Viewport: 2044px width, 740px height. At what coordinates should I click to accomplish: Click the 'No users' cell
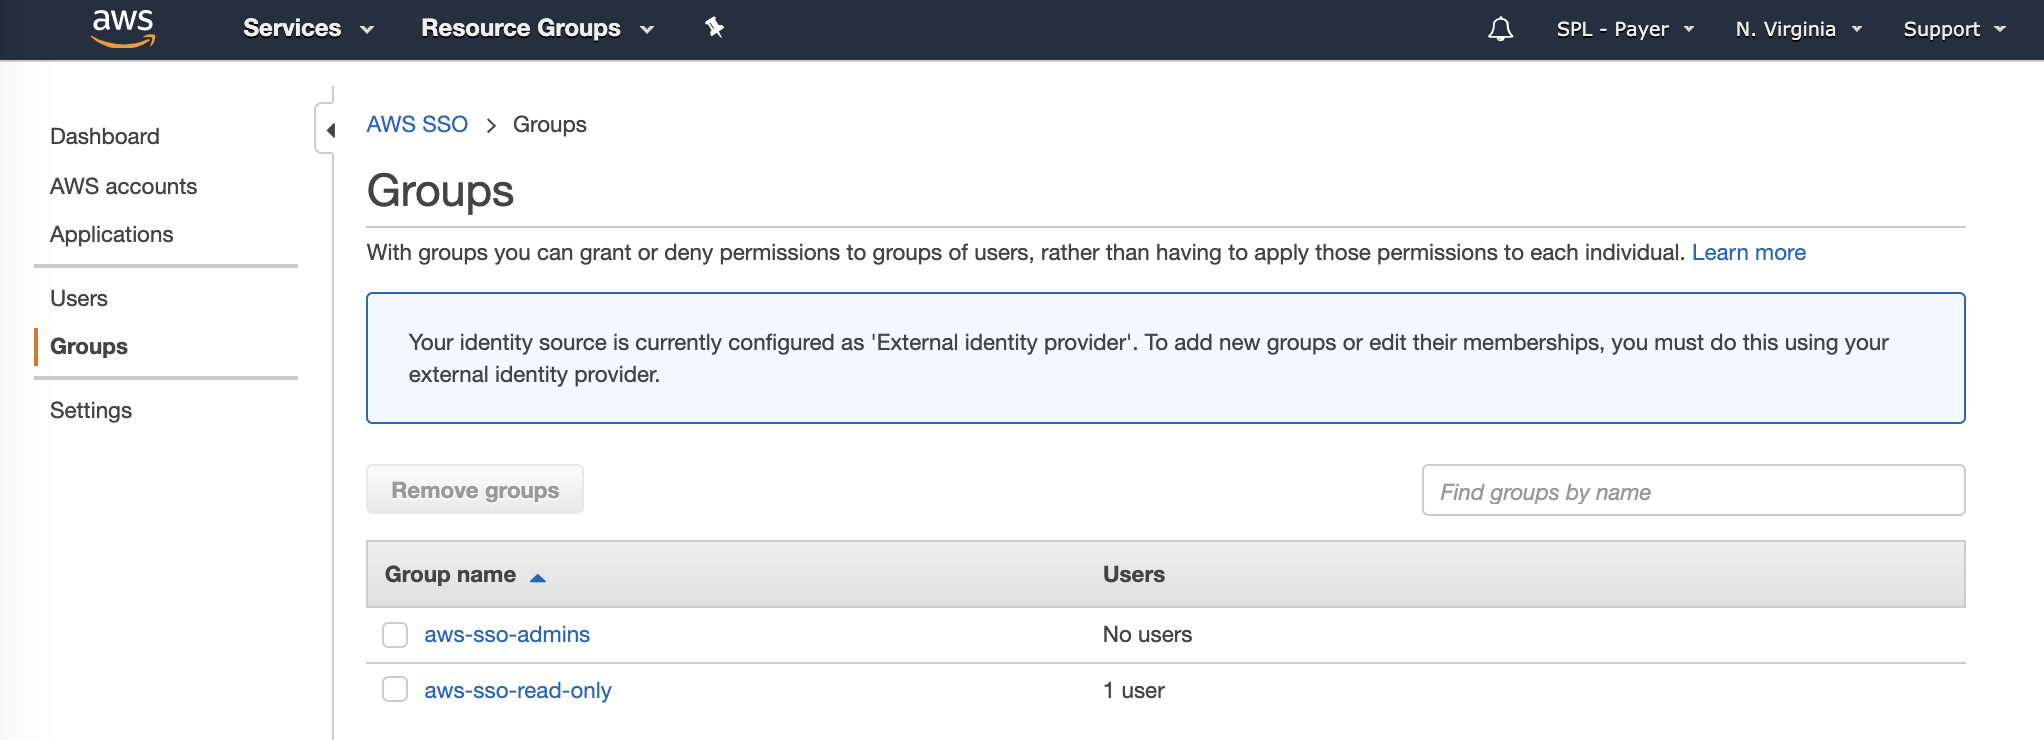tap(1147, 634)
